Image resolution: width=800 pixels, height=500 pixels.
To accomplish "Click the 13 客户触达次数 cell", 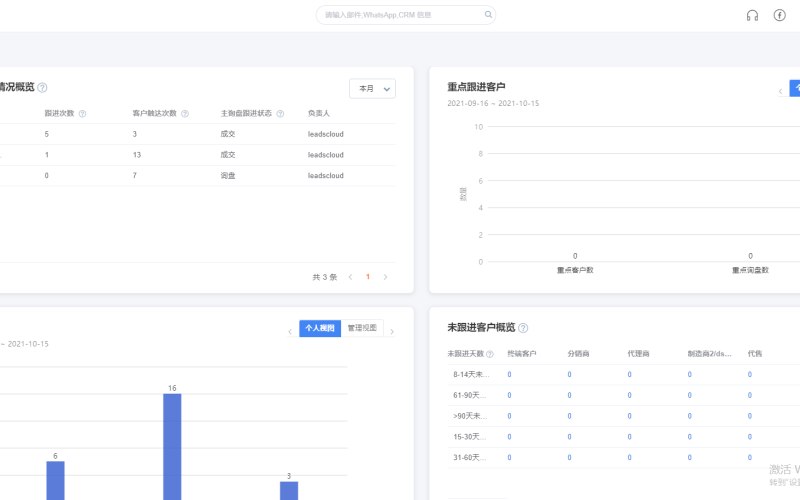I will tap(137, 155).
